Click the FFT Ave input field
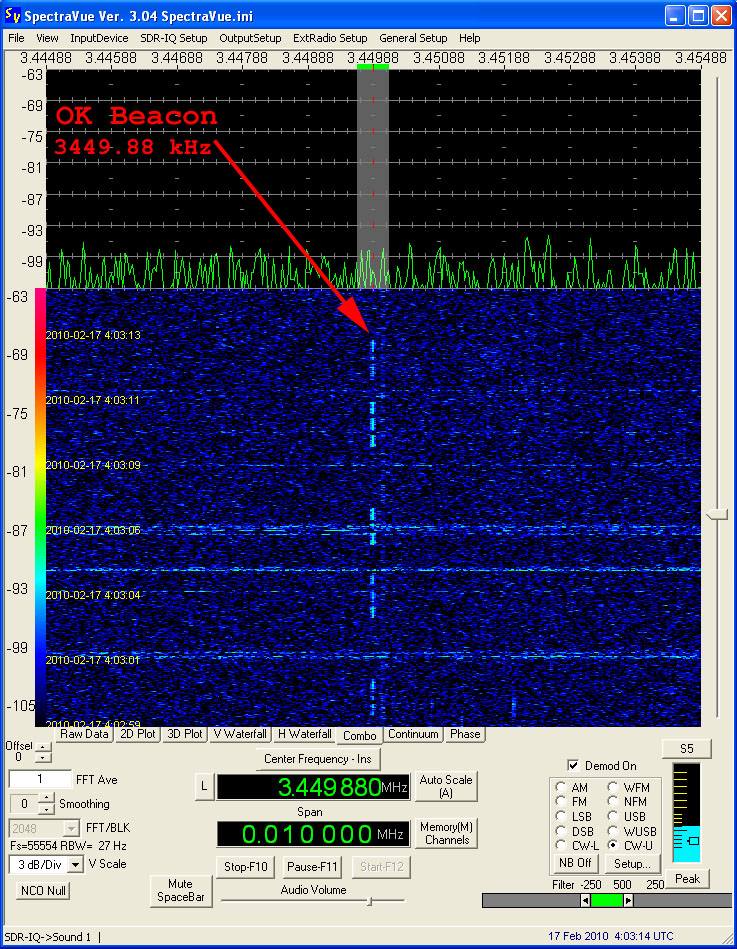Image resolution: width=737 pixels, height=949 pixels. [40, 780]
